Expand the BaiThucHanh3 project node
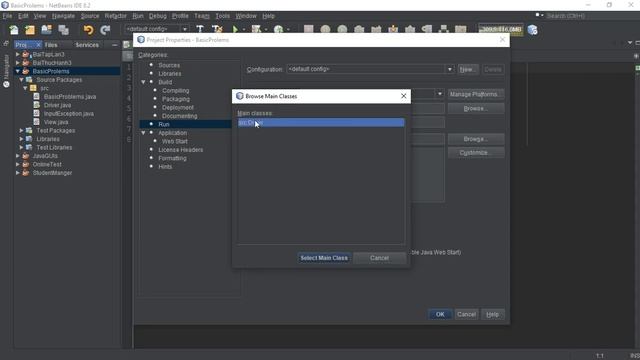 tap(18, 62)
